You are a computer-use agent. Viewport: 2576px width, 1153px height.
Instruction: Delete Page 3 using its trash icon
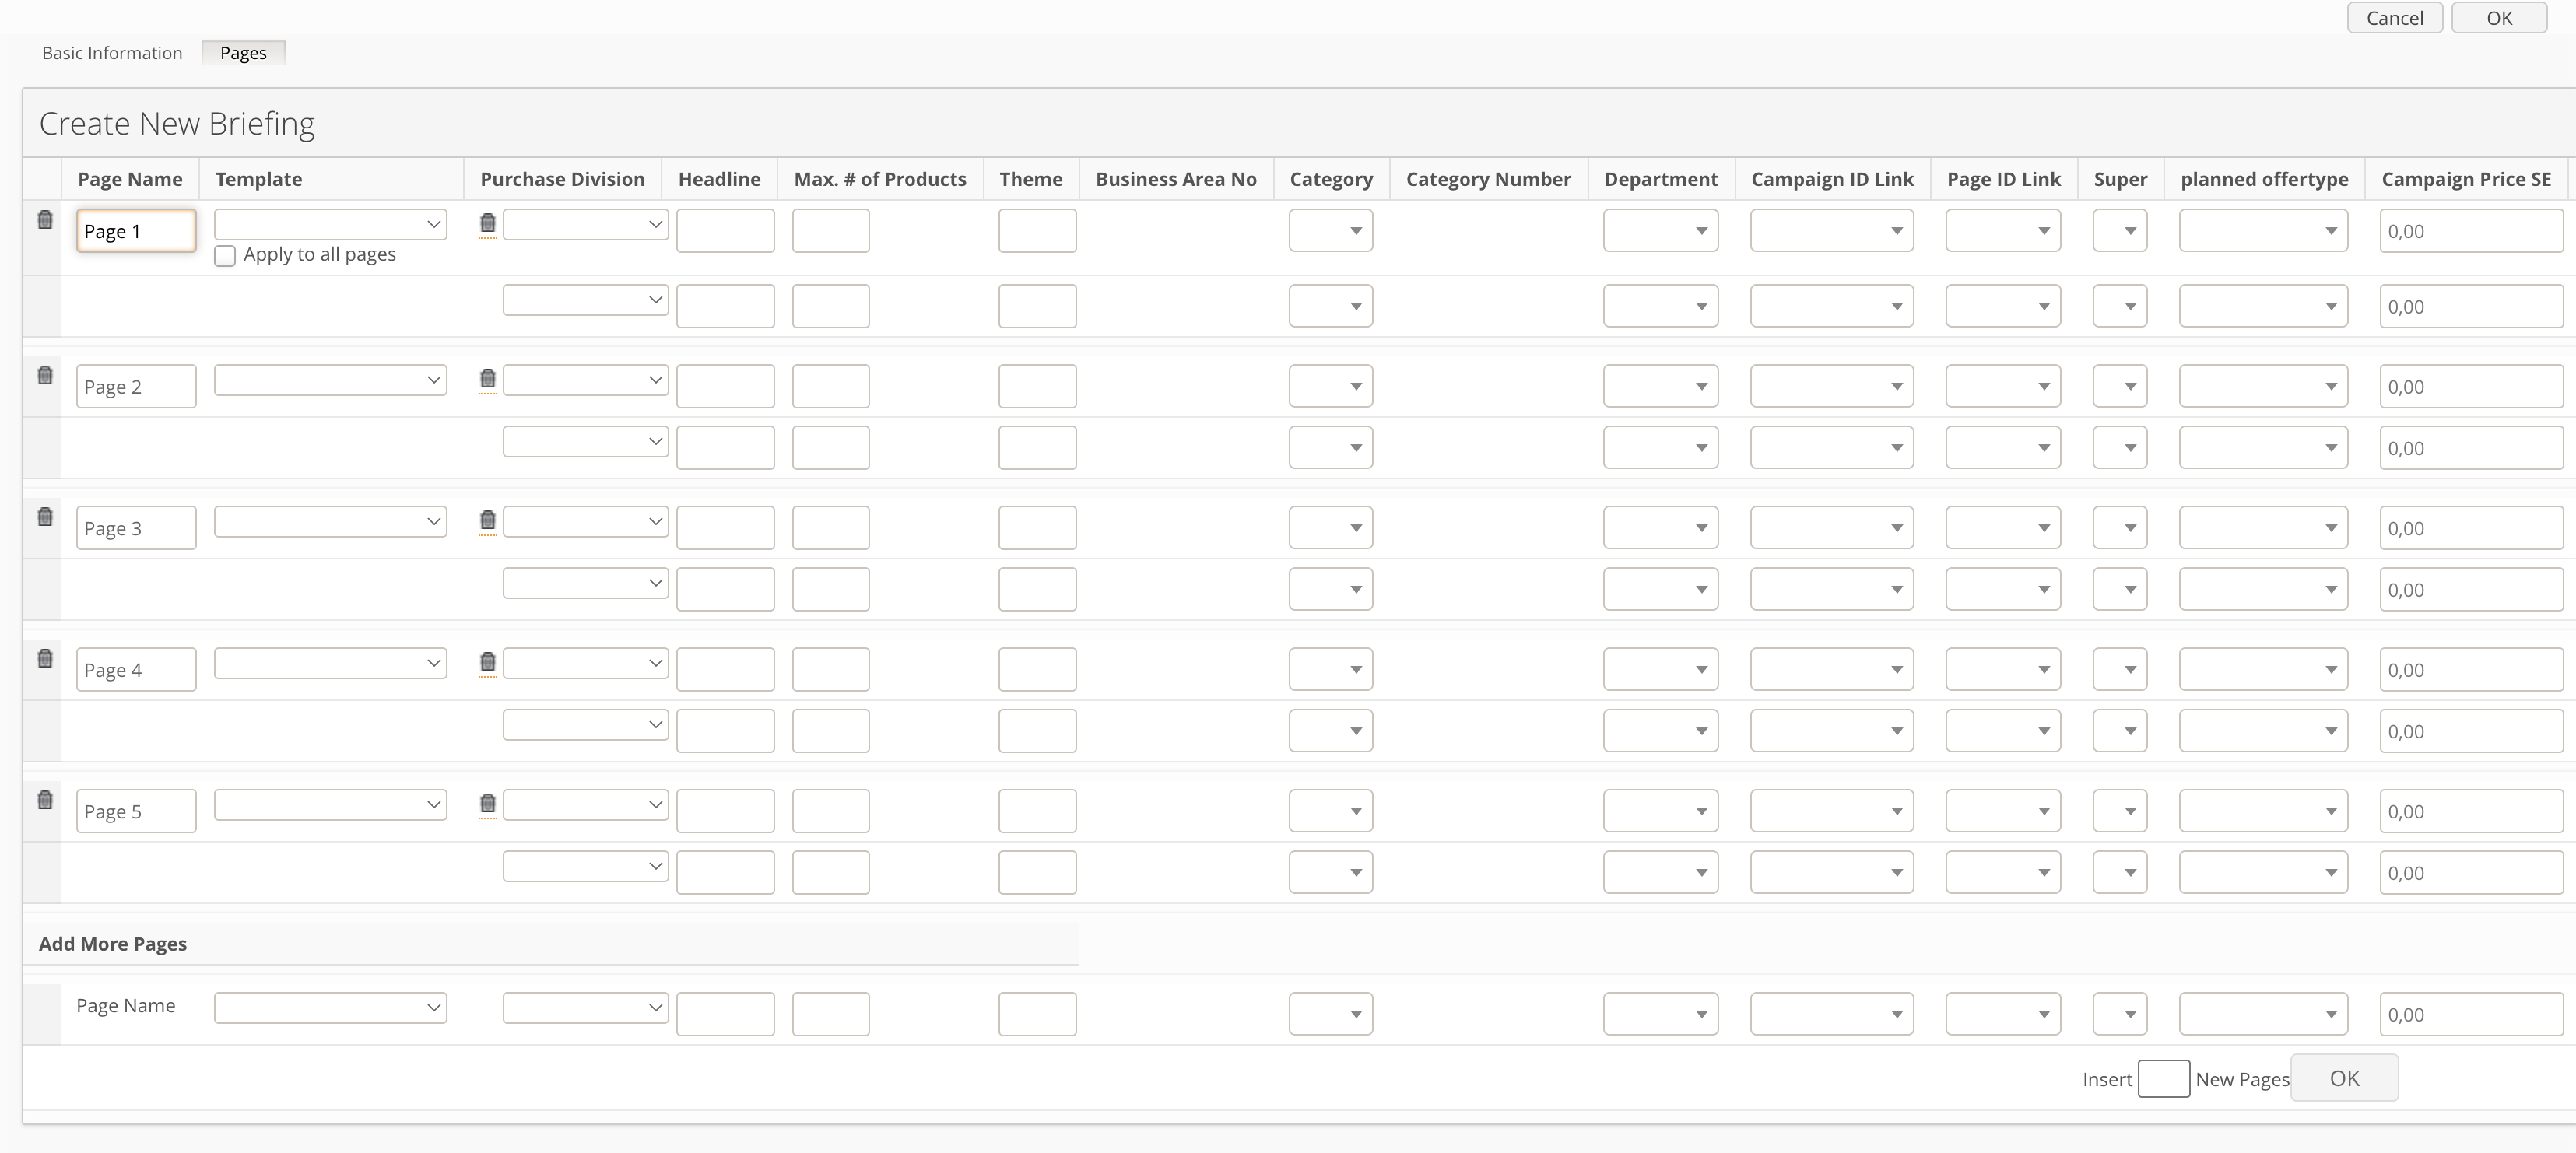coord(45,517)
